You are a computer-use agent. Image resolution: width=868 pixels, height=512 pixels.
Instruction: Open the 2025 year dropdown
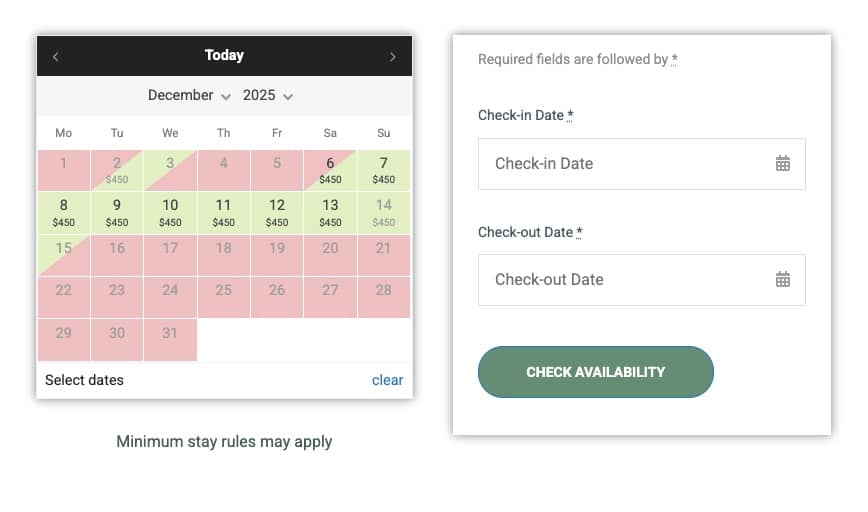(268, 96)
